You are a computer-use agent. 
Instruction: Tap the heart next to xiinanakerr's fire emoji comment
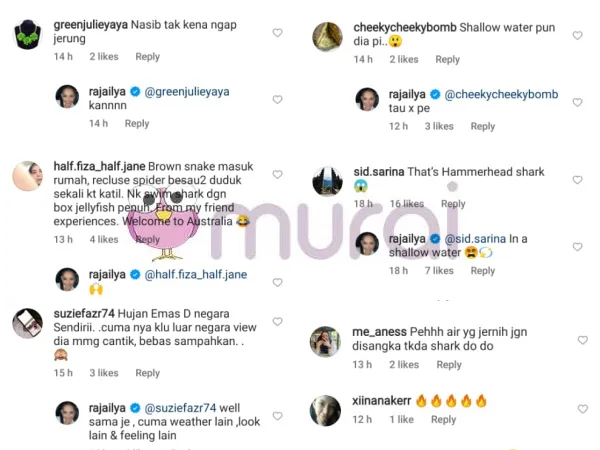pyautogui.click(x=583, y=409)
